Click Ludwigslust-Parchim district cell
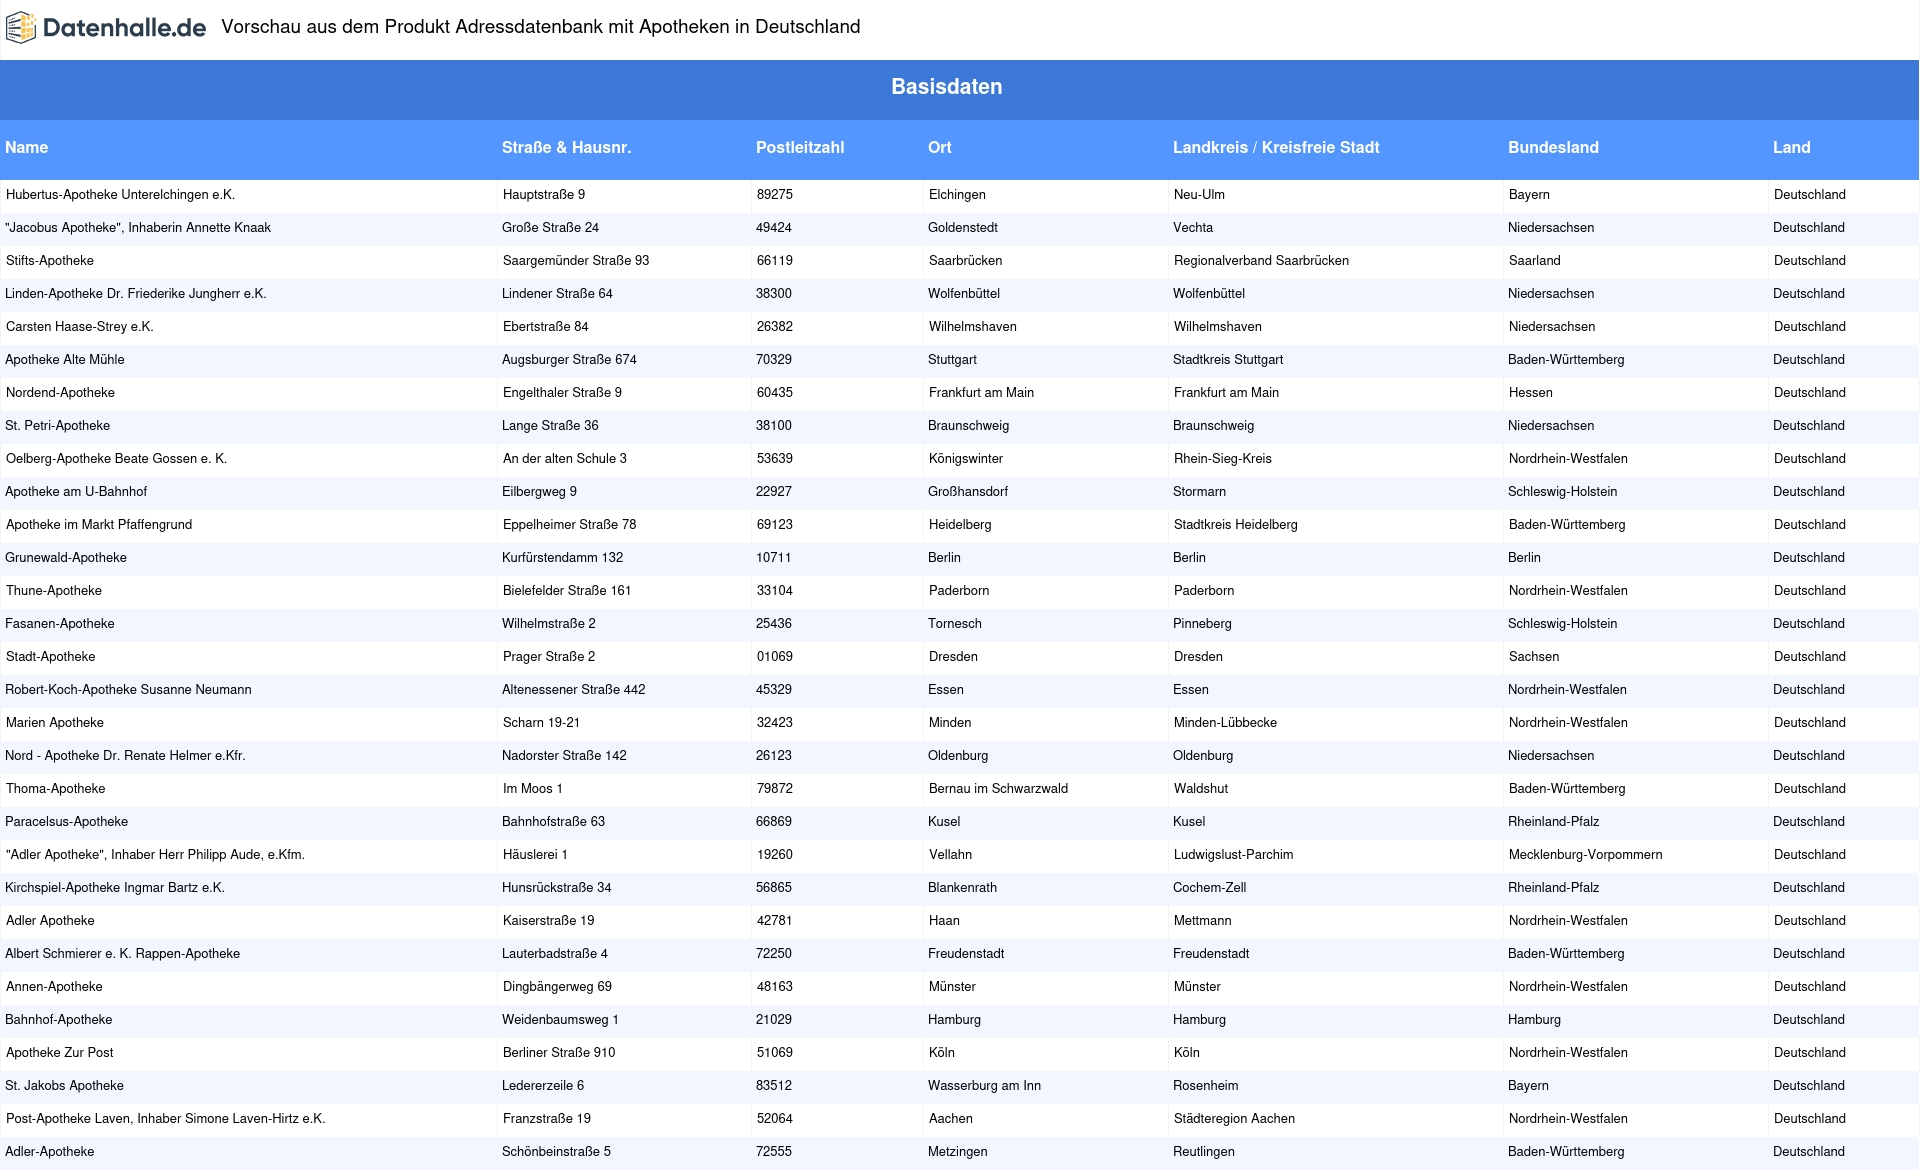Screen dimensions: 1920x1170 (1233, 855)
